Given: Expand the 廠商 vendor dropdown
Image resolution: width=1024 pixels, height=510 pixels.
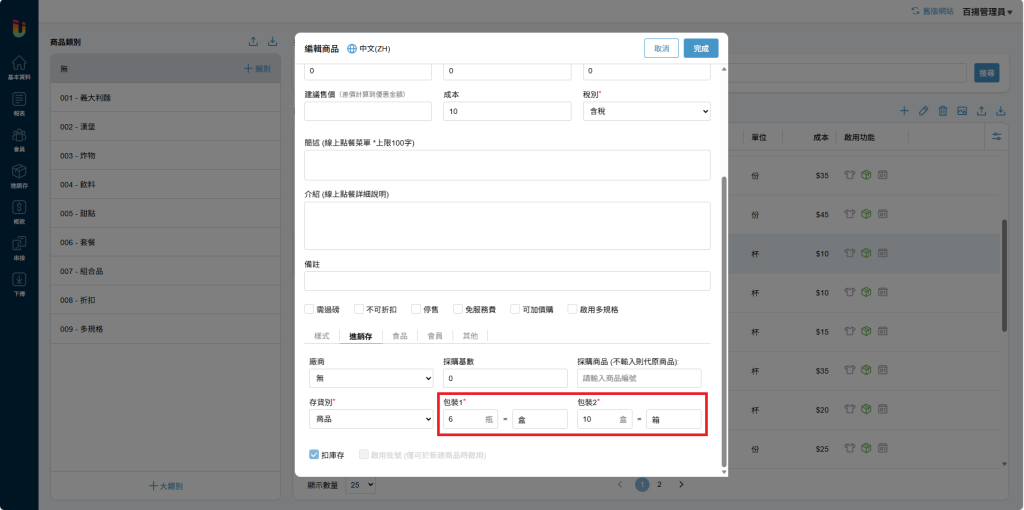Looking at the screenshot, I should click(371, 379).
